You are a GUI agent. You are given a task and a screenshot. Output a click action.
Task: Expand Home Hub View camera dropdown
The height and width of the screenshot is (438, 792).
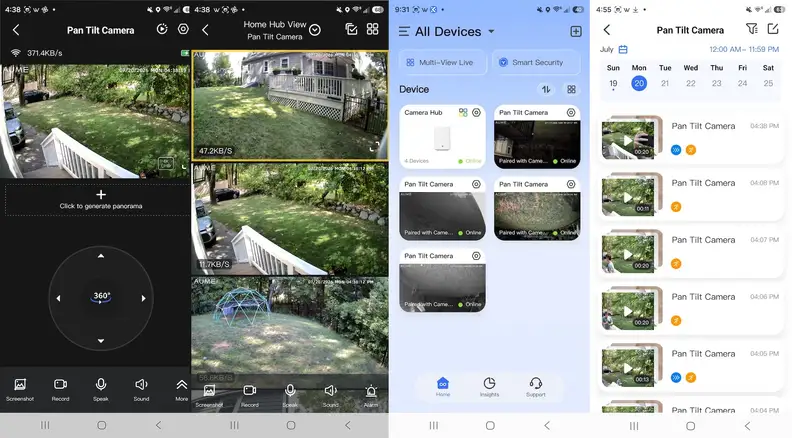(315, 30)
